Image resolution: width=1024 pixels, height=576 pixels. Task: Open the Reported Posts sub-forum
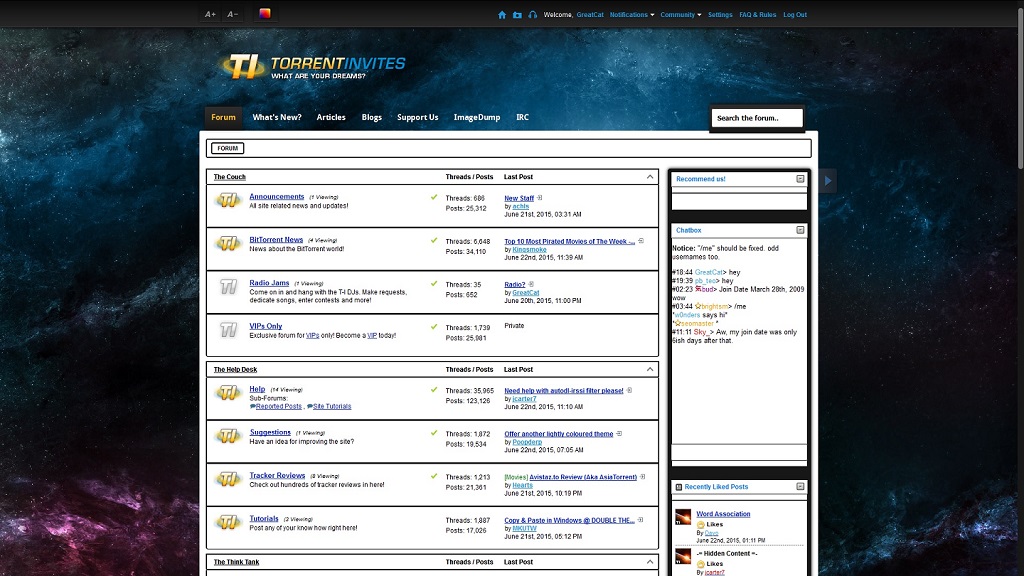tap(278, 406)
